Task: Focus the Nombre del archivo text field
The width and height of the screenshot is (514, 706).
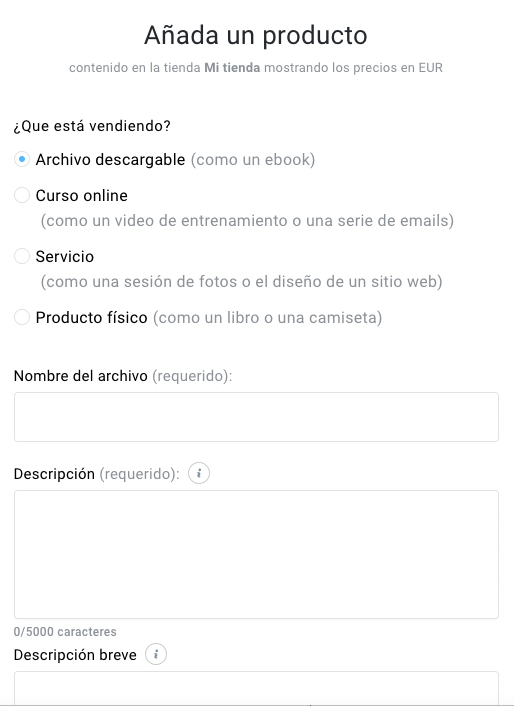Action: click(256, 417)
